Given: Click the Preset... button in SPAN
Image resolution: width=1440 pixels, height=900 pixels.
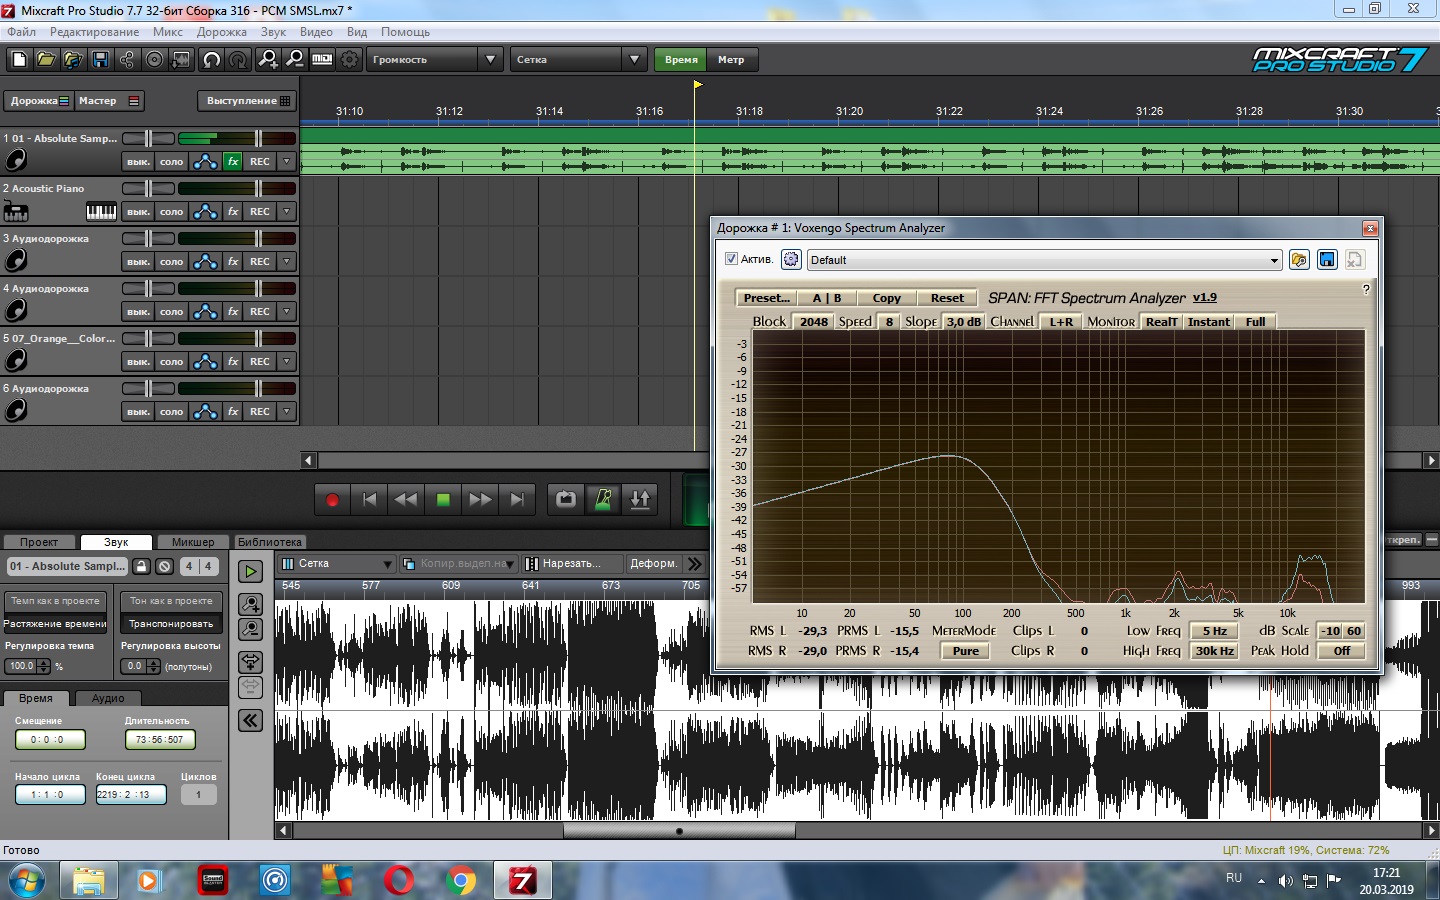Looking at the screenshot, I should coord(767,298).
